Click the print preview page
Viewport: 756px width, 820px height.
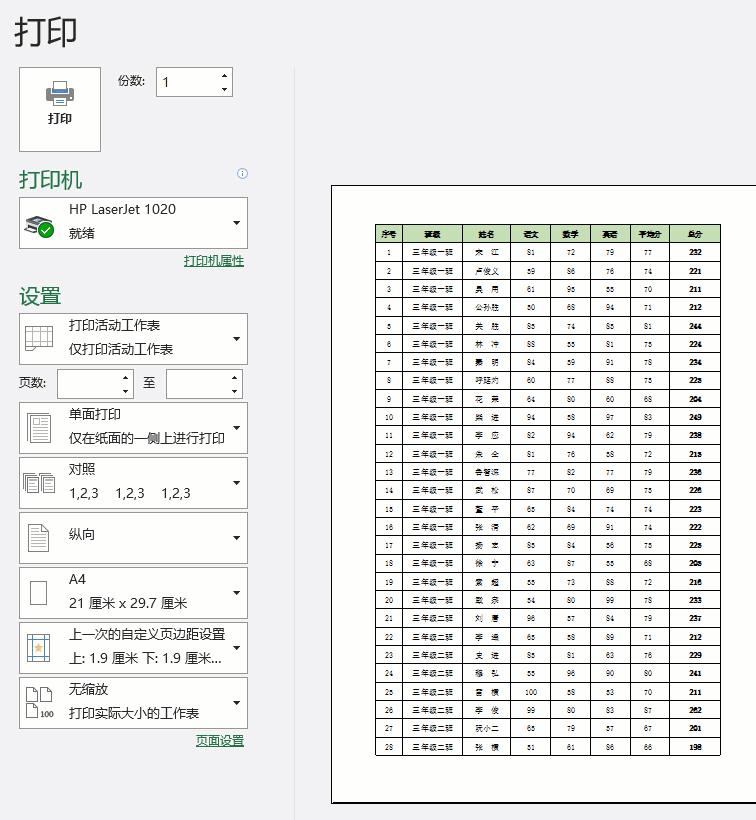coord(544,494)
